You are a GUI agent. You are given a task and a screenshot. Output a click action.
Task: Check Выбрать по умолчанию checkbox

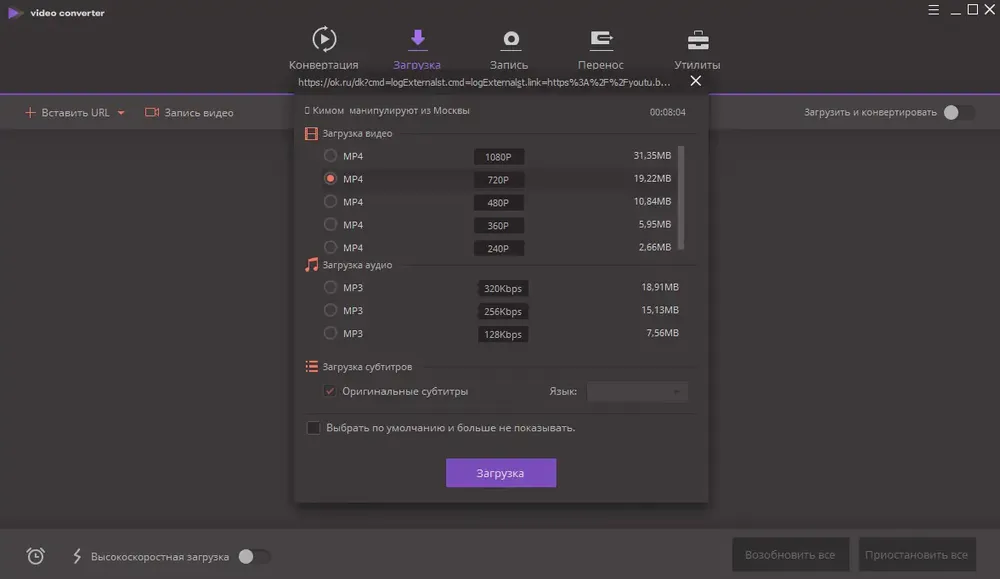pos(313,428)
